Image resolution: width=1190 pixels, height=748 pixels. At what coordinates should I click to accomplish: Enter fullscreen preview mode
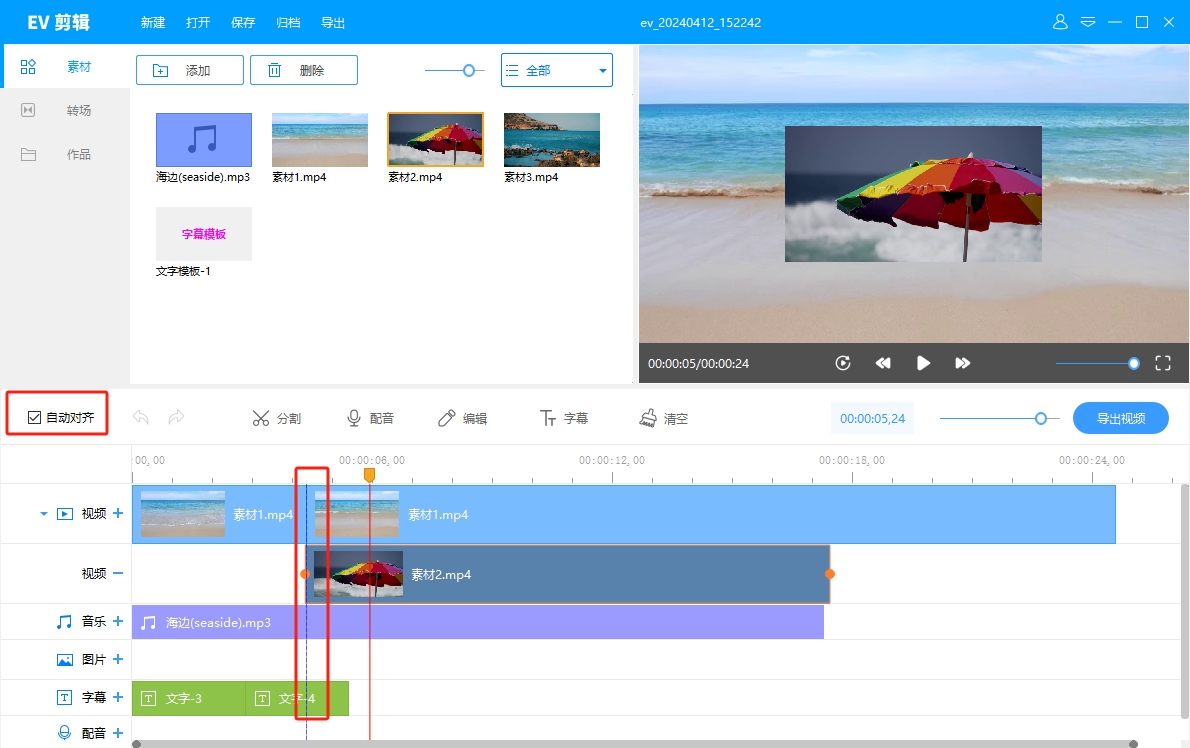tap(1163, 363)
